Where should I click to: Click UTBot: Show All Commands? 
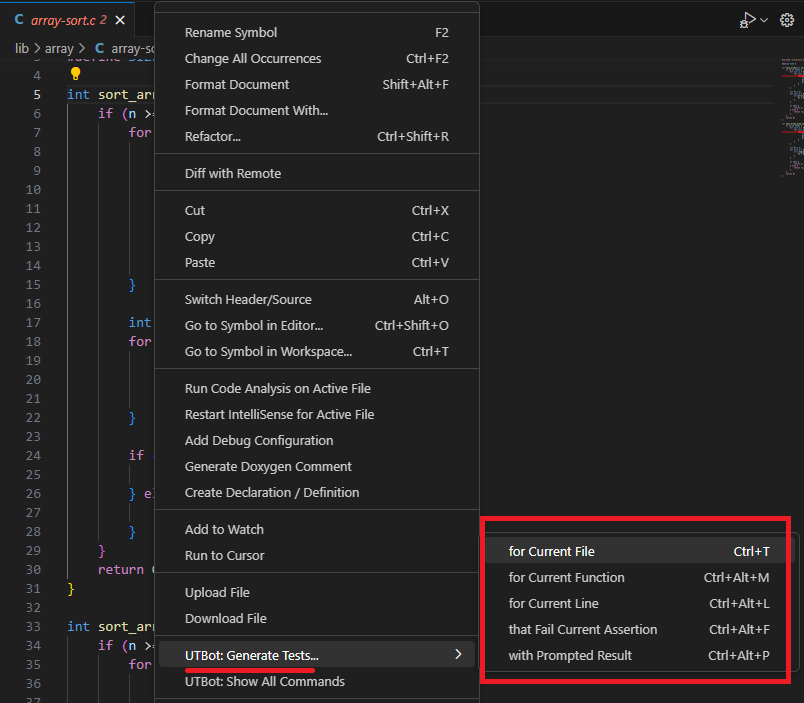pos(265,682)
